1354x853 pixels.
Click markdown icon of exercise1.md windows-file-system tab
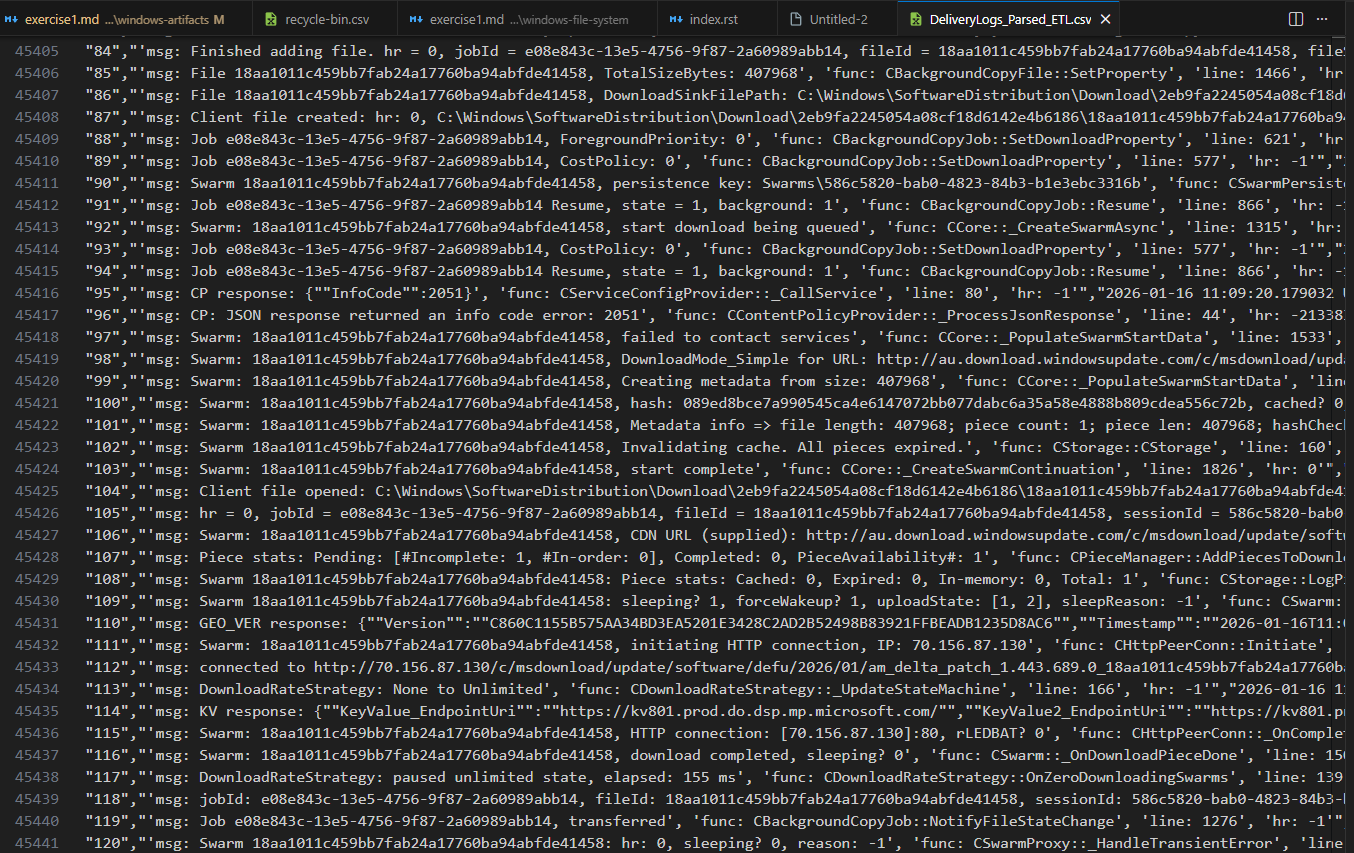tap(415, 19)
